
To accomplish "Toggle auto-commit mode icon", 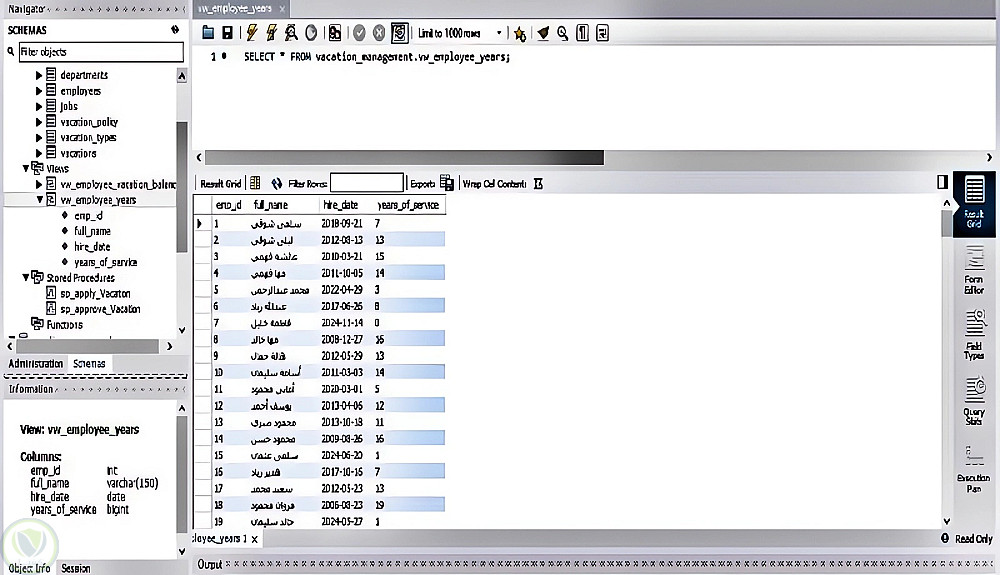I will 399,33.
